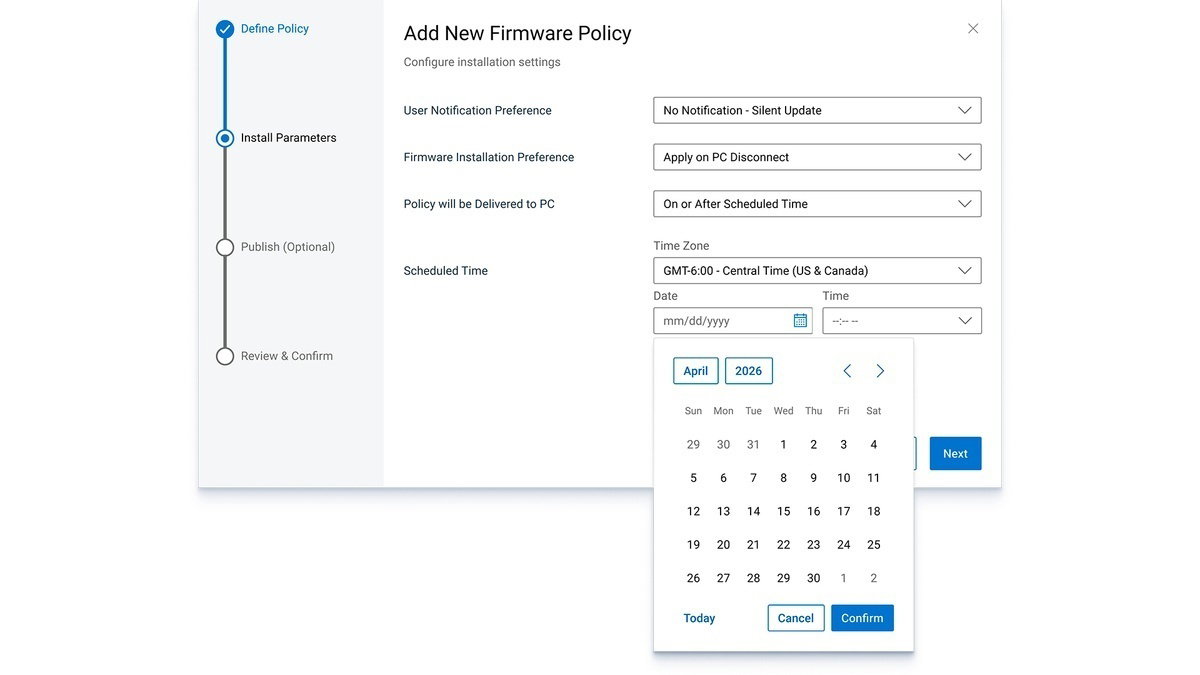1200x675 pixels.
Task: Select April 19 in the calendar
Action: click(x=694, y=545)
